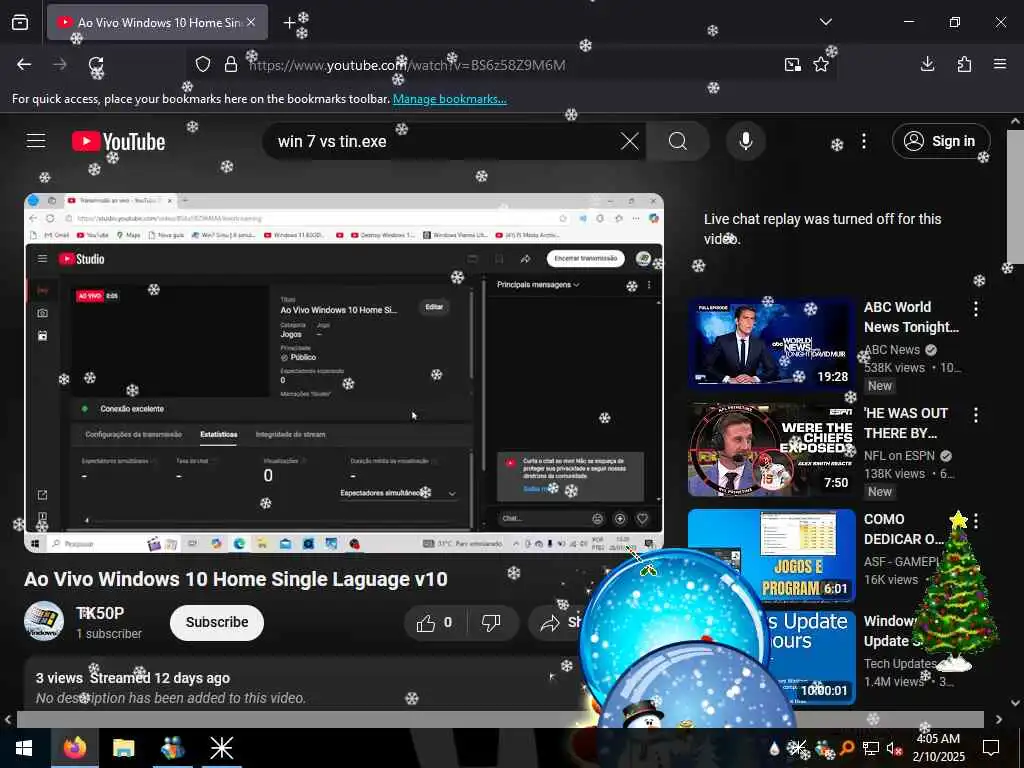
Task: Click the horizontal page scrollbar
Action: coord(500,719)
